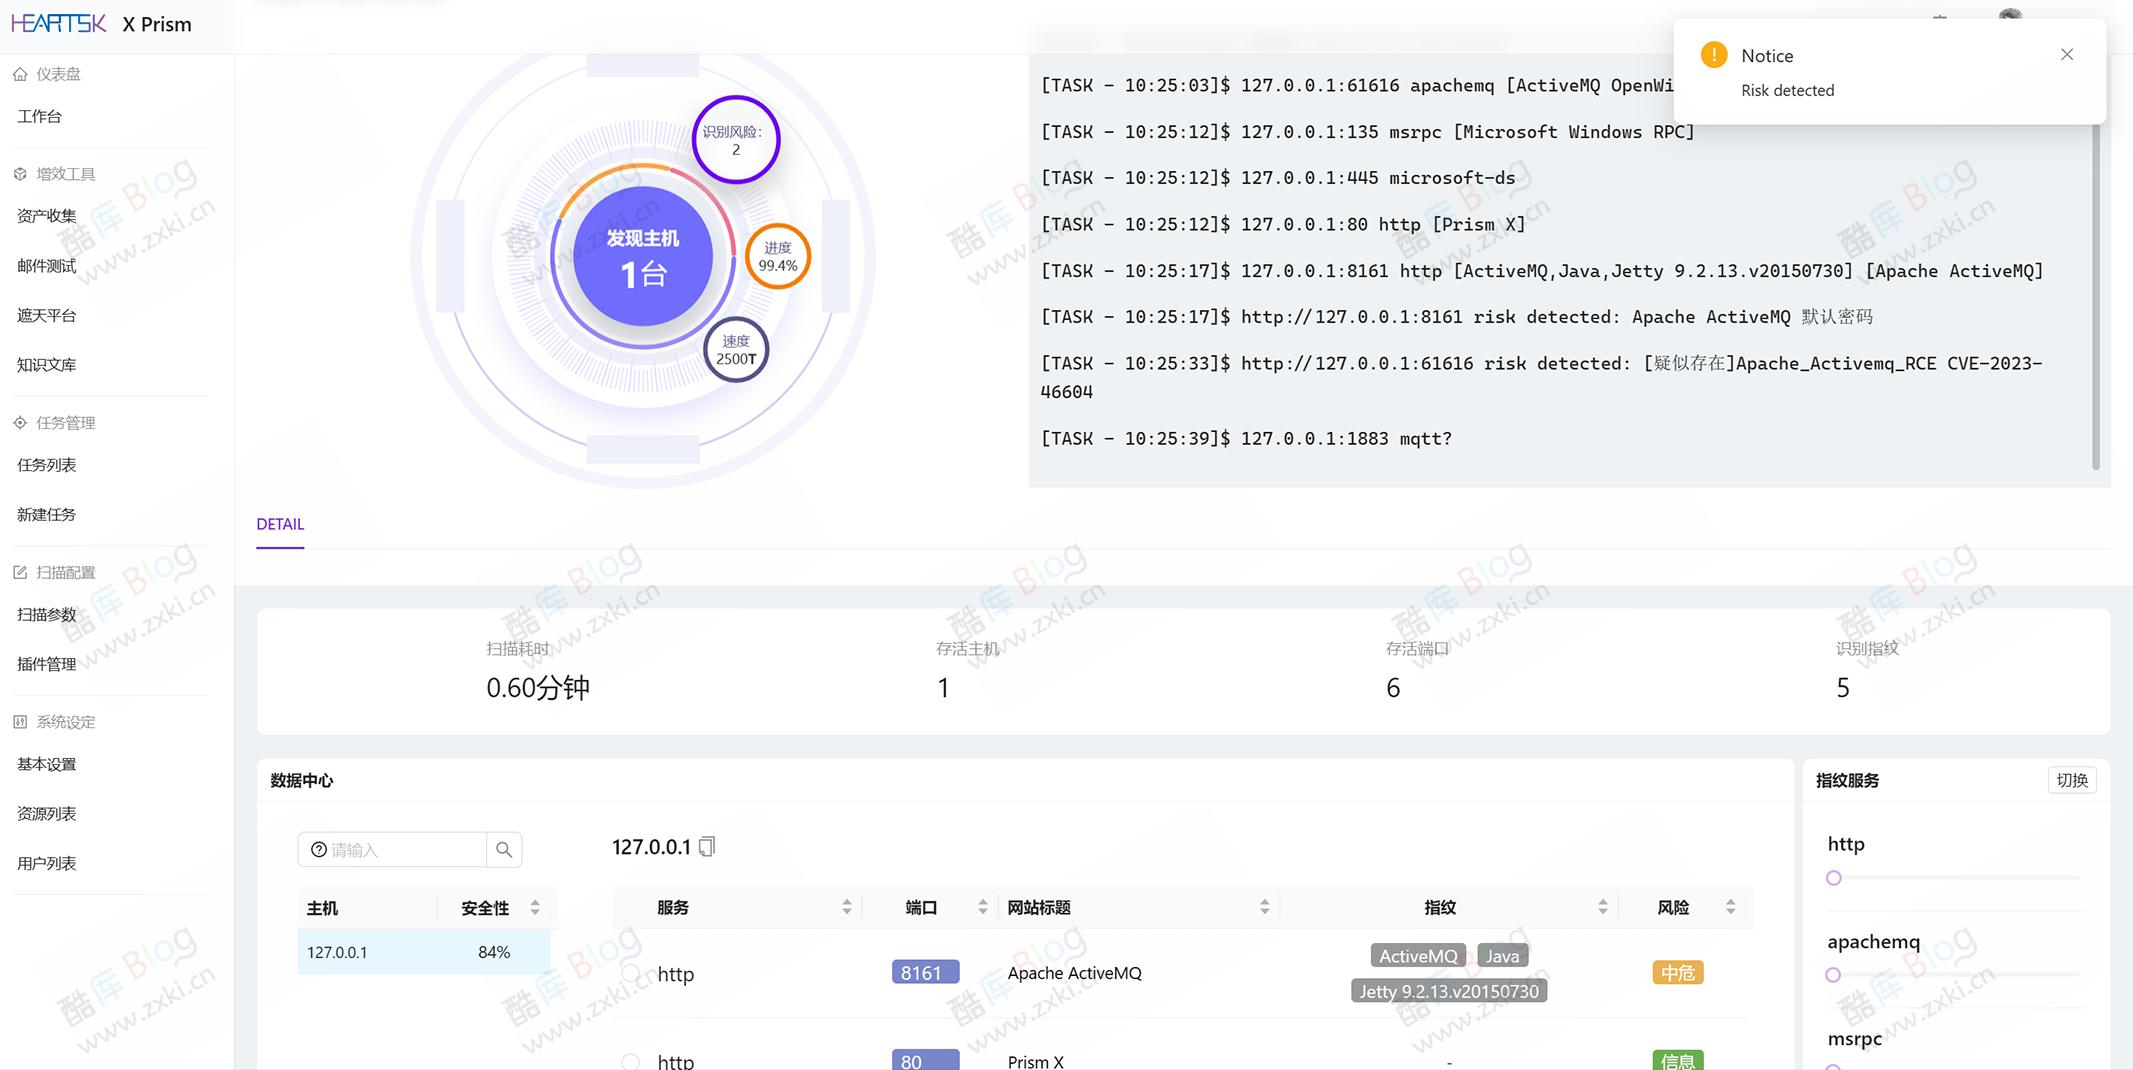Sort table by 服务 column
This screenshot has height=1070, width=2133.
[x=846, y=907]
